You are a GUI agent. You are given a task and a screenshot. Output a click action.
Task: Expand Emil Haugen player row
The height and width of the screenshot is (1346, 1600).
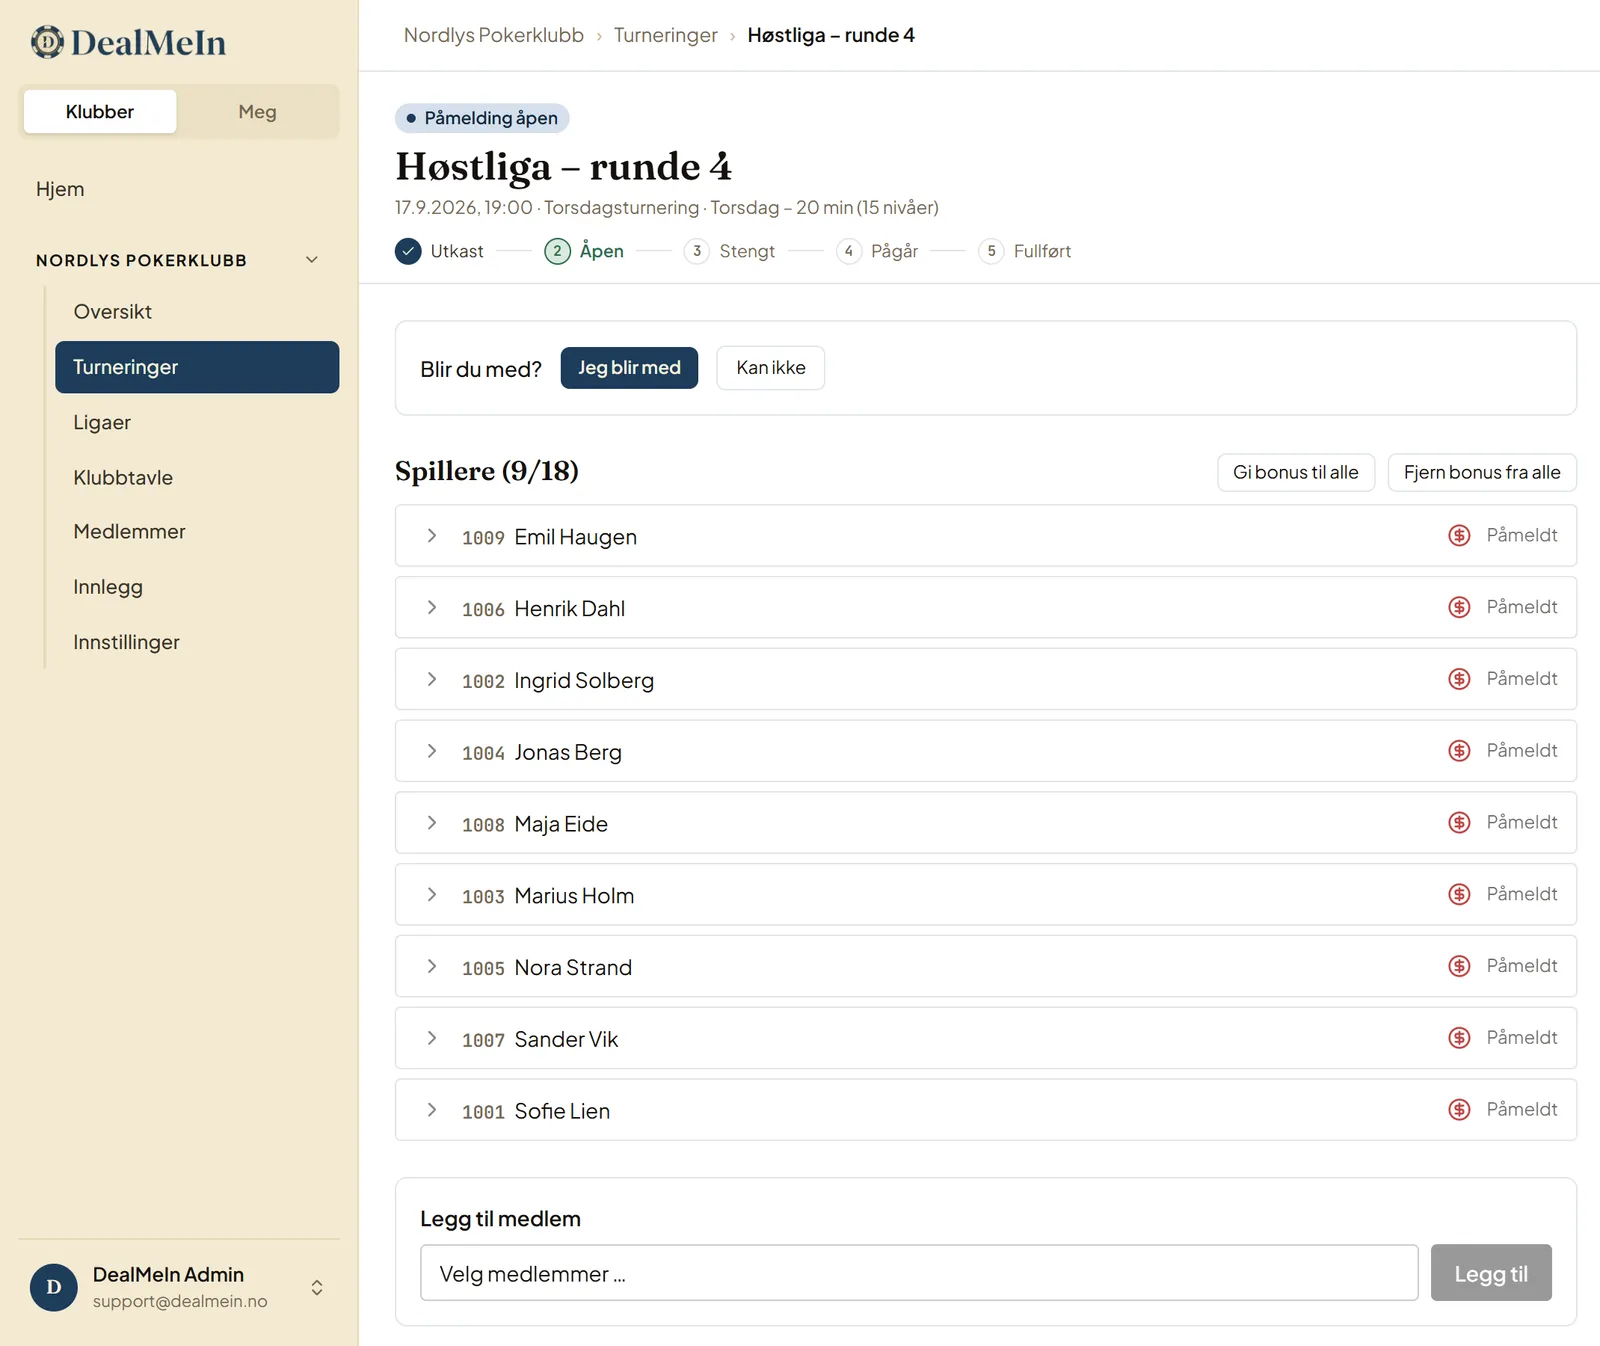click(432, 536)
